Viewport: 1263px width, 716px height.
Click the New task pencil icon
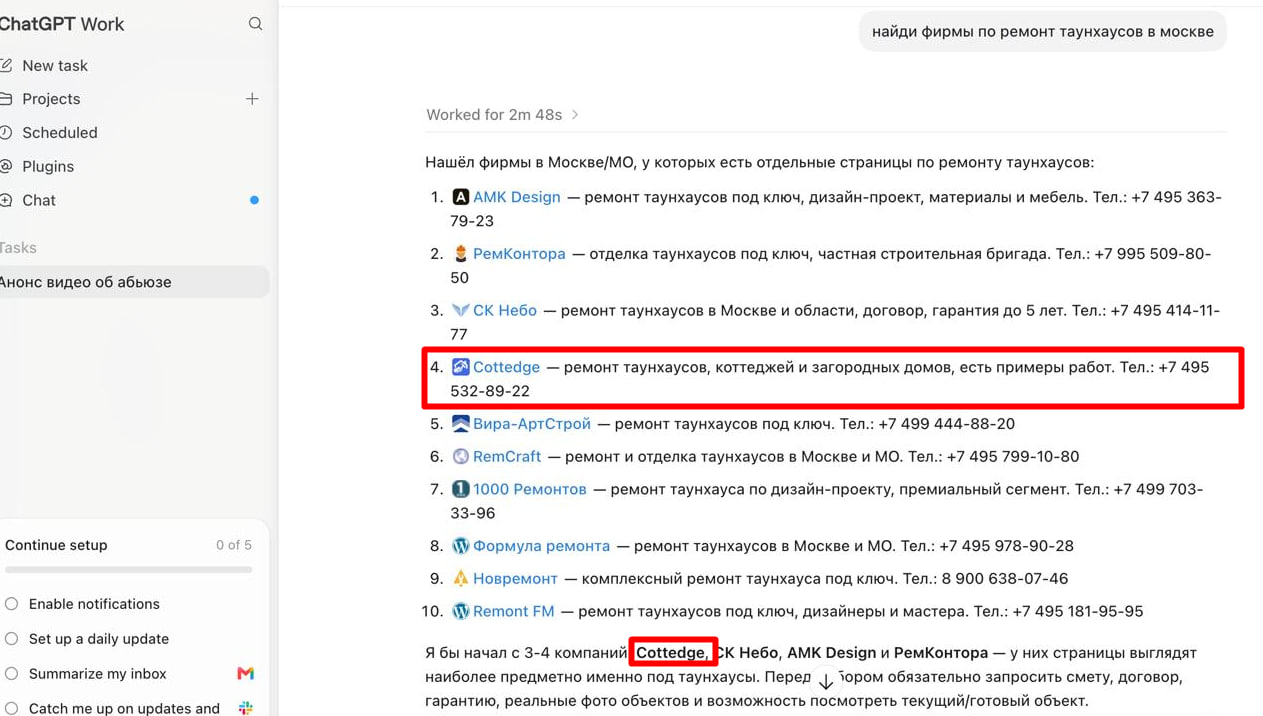tap(6, 66)
